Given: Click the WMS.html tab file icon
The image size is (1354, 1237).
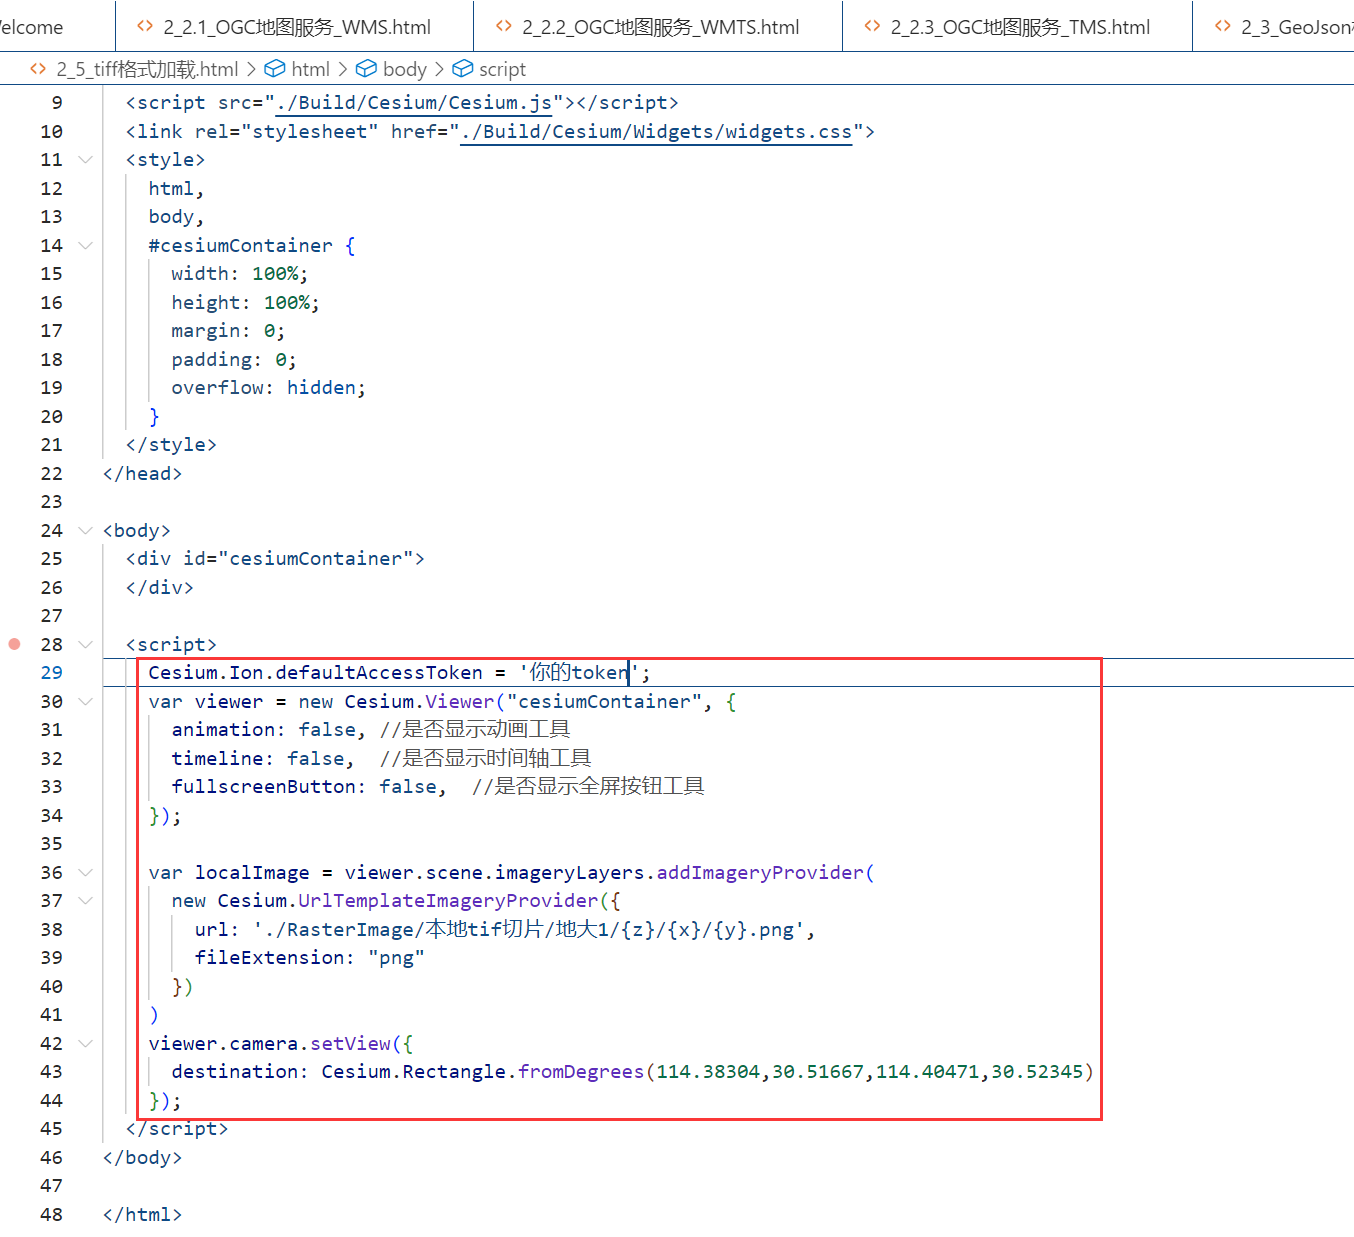Looking at the screenshot, I should pyautogui.click(x=145, y=27).
